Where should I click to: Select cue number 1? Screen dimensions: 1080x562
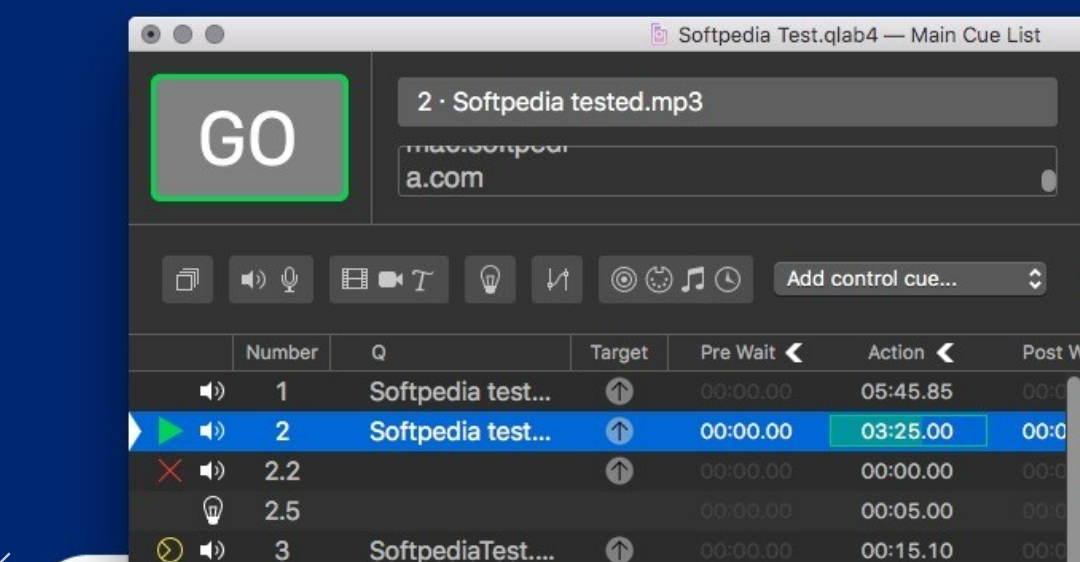click(281, 392)
